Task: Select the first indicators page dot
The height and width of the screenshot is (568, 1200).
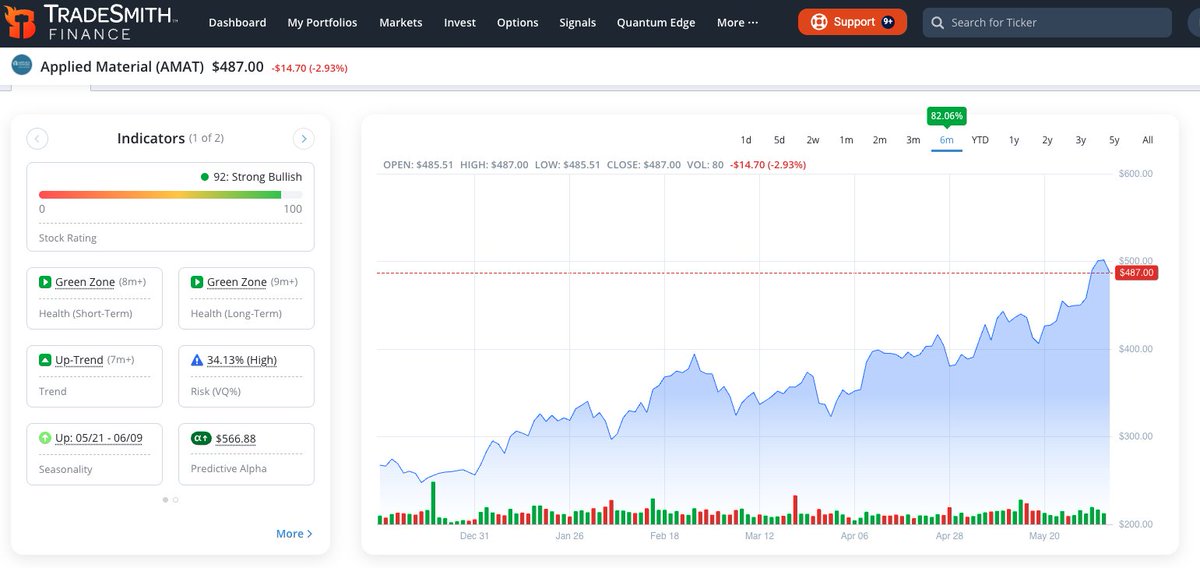Action: point(165,499)
